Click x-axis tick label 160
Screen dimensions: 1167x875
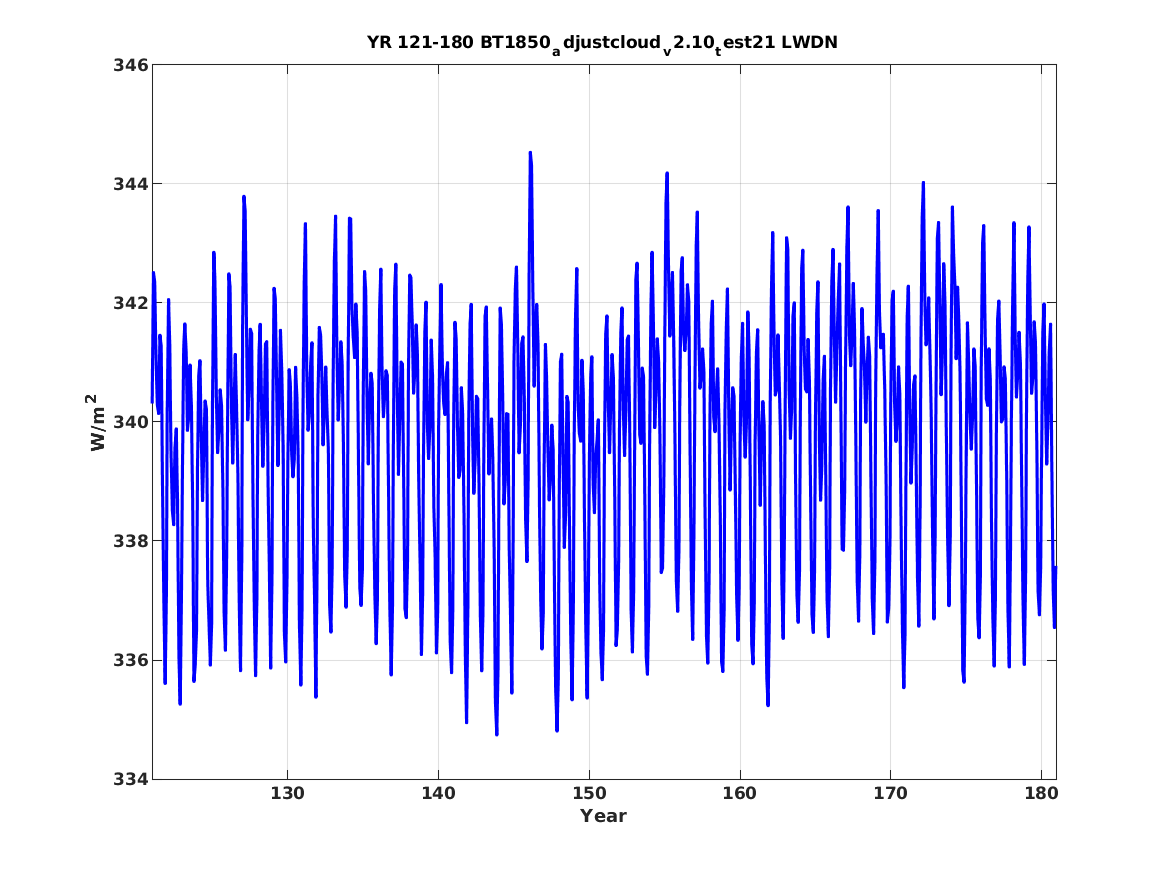point(740,794)
